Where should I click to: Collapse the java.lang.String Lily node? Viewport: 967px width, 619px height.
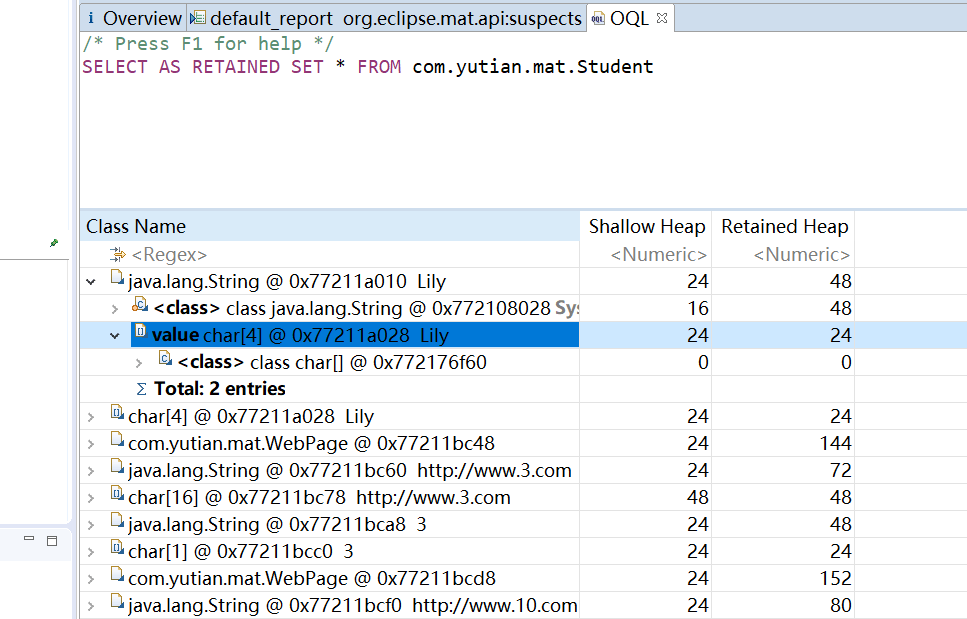(92, 282)
